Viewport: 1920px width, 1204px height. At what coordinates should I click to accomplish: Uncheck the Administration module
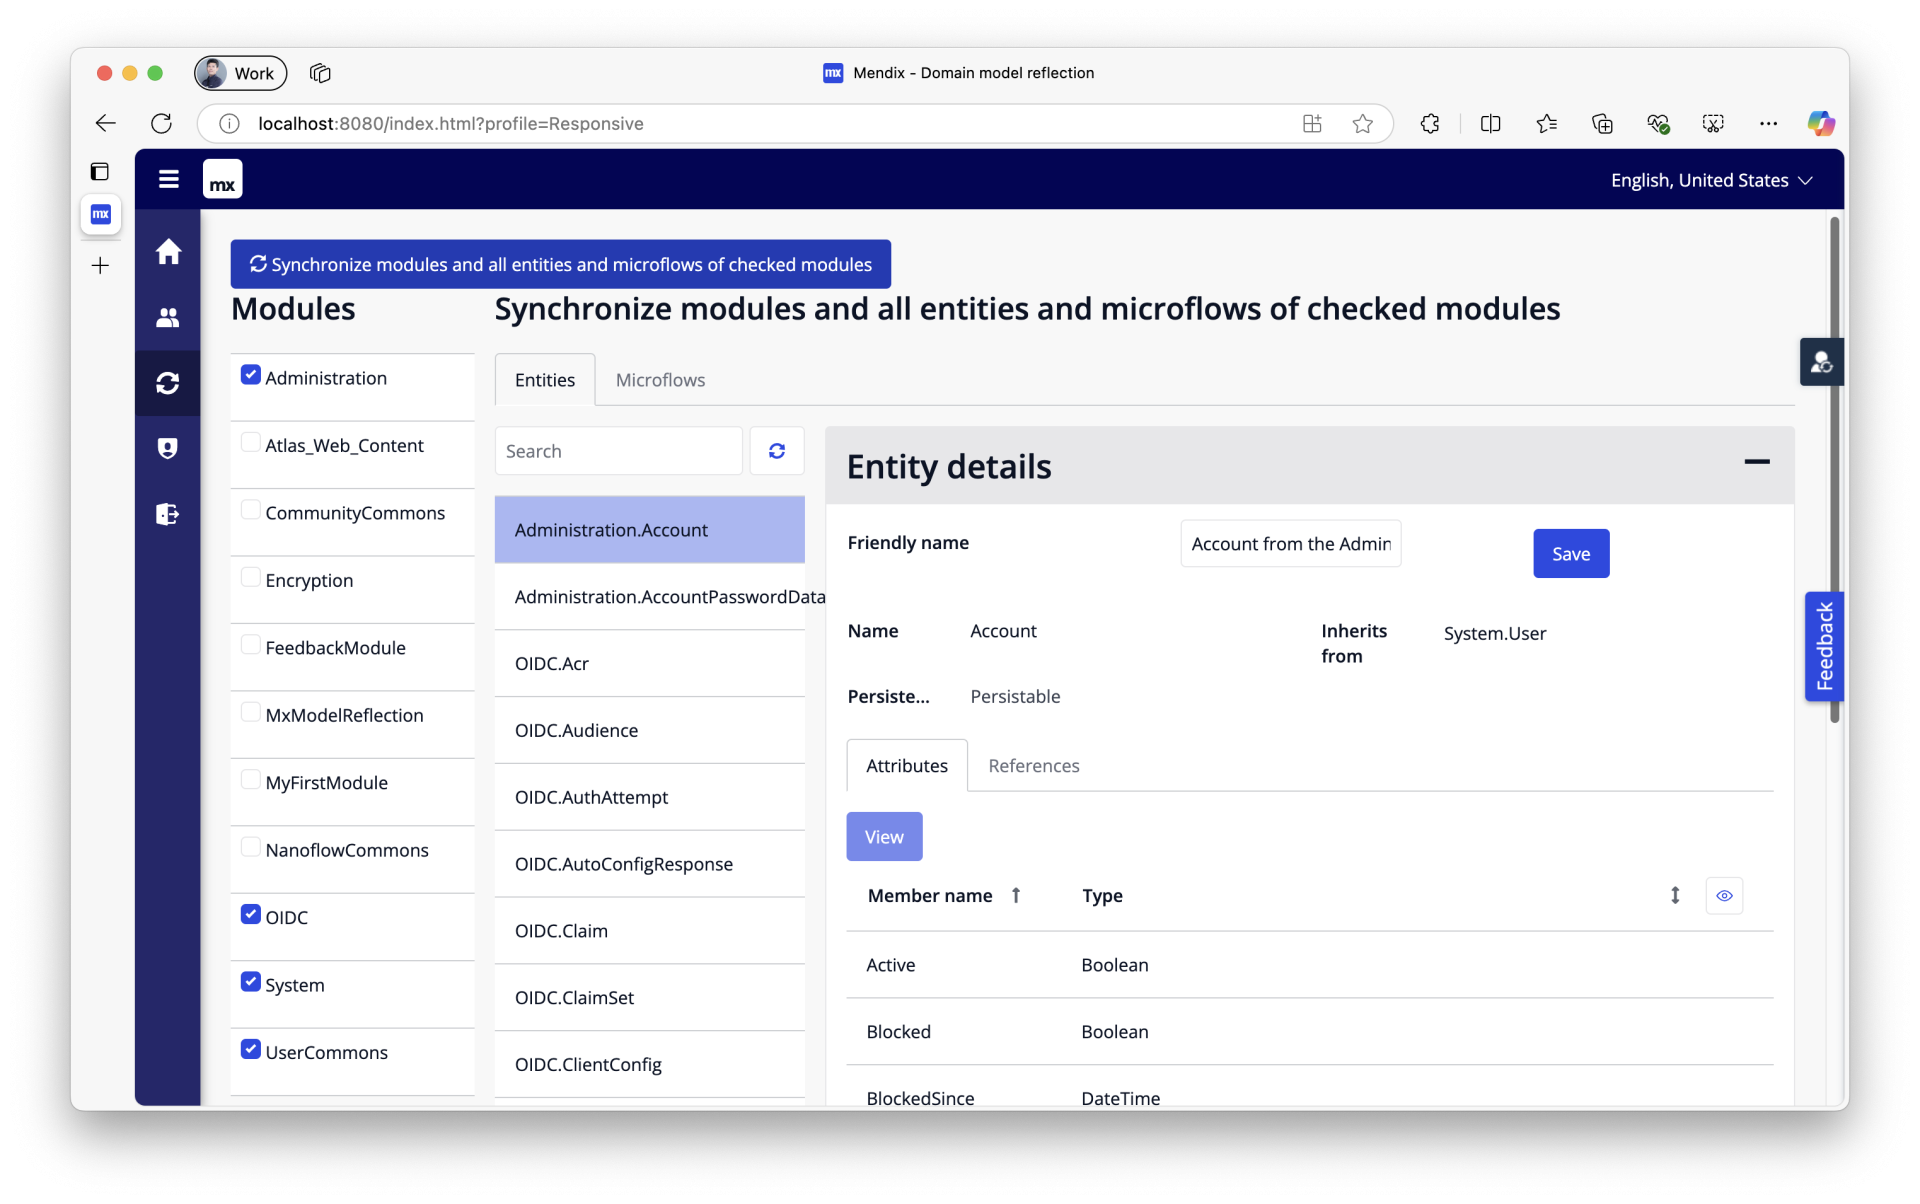(x=251, y=375)
